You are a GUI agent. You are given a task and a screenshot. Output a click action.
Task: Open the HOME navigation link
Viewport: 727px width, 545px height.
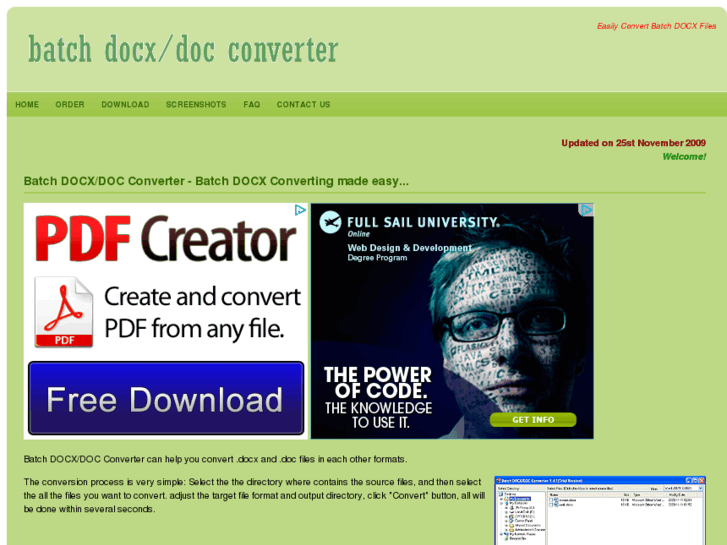click(x=27, y=104)
